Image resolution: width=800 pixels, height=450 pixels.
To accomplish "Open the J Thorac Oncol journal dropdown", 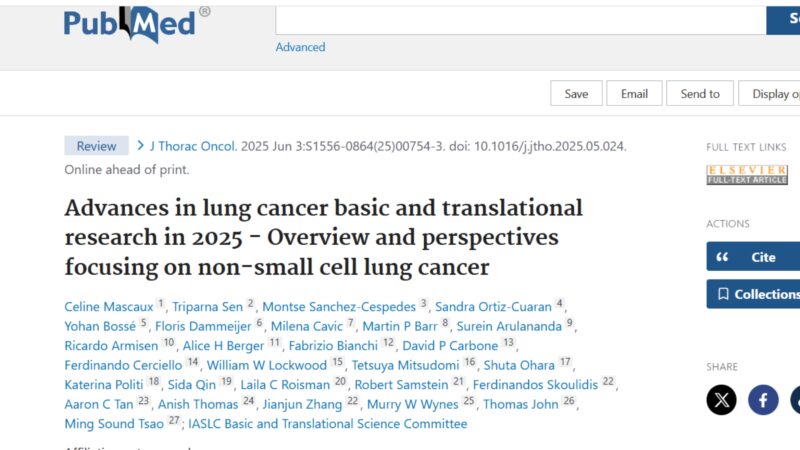I will (193, 146).
